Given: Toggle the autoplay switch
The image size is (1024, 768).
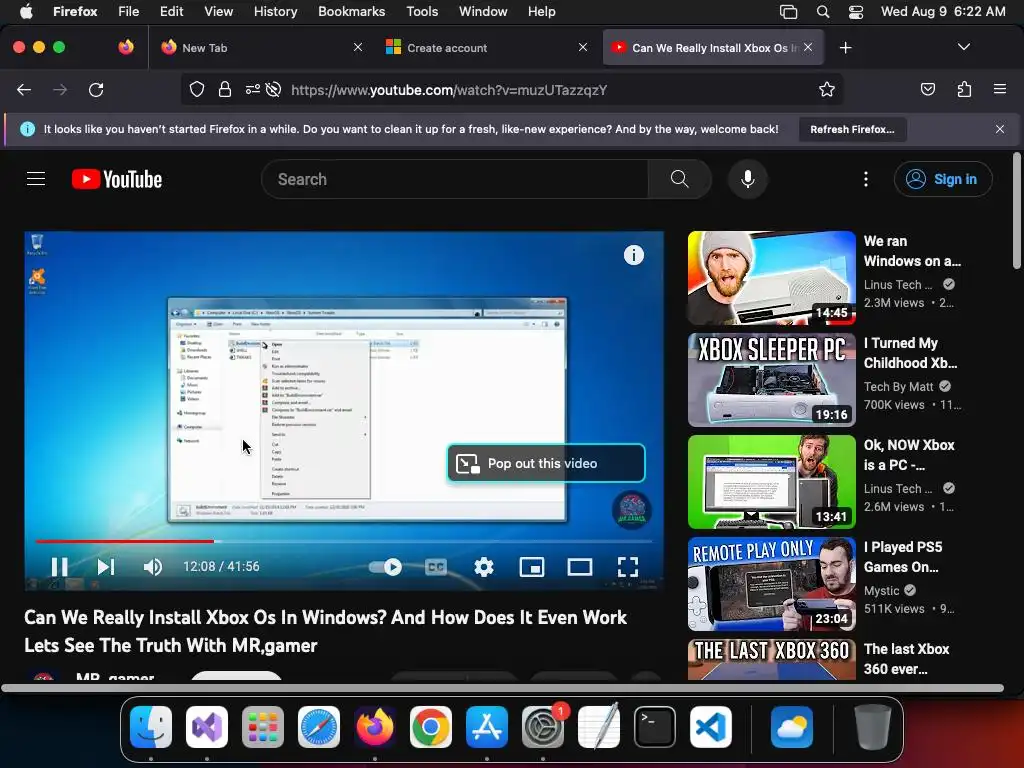Looking at the screenshot, I should pyautogui.click(x=385, y=567).
